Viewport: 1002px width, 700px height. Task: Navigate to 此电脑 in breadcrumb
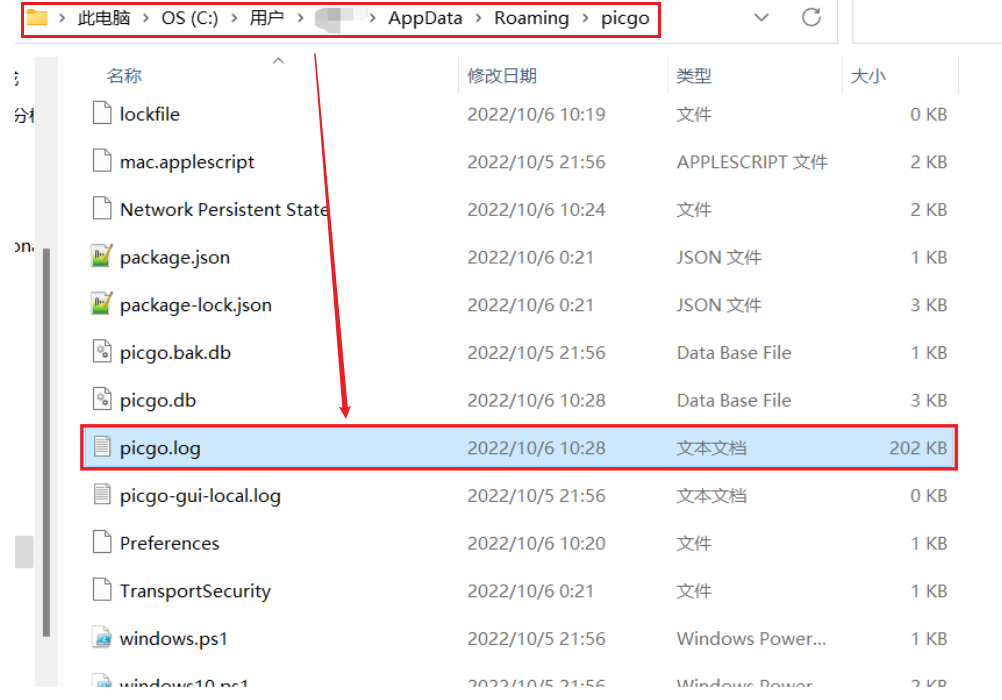104,18
